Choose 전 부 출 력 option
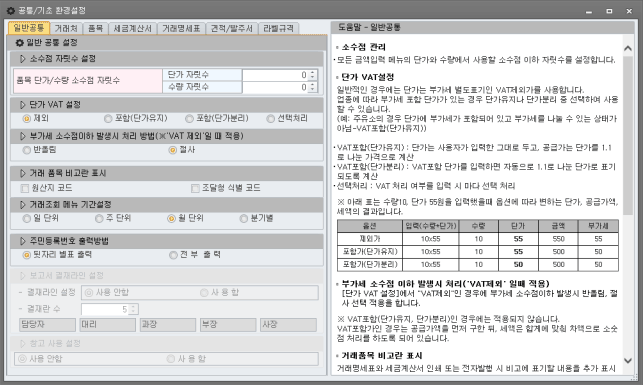 click(x=173, y=255)
